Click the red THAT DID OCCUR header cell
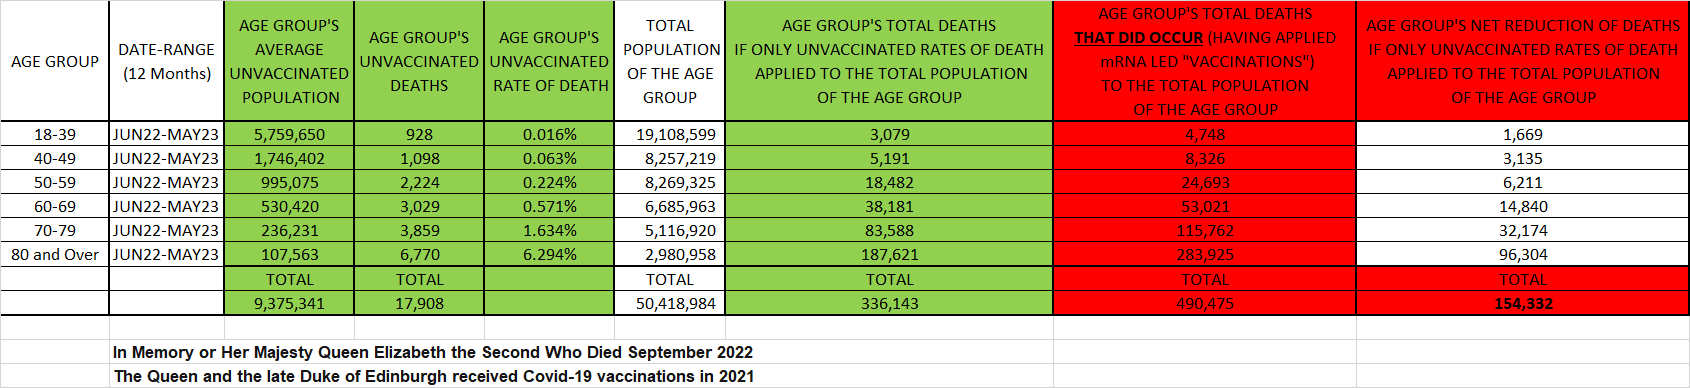This screenshot has height=388, width=1690. pos(1205,61)
